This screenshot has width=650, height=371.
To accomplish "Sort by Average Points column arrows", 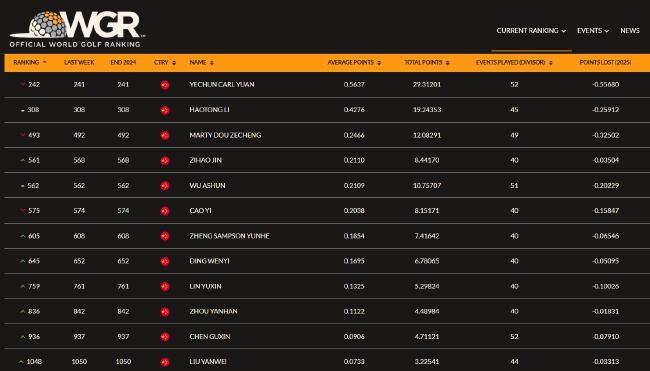I will [x=379, y=63].
